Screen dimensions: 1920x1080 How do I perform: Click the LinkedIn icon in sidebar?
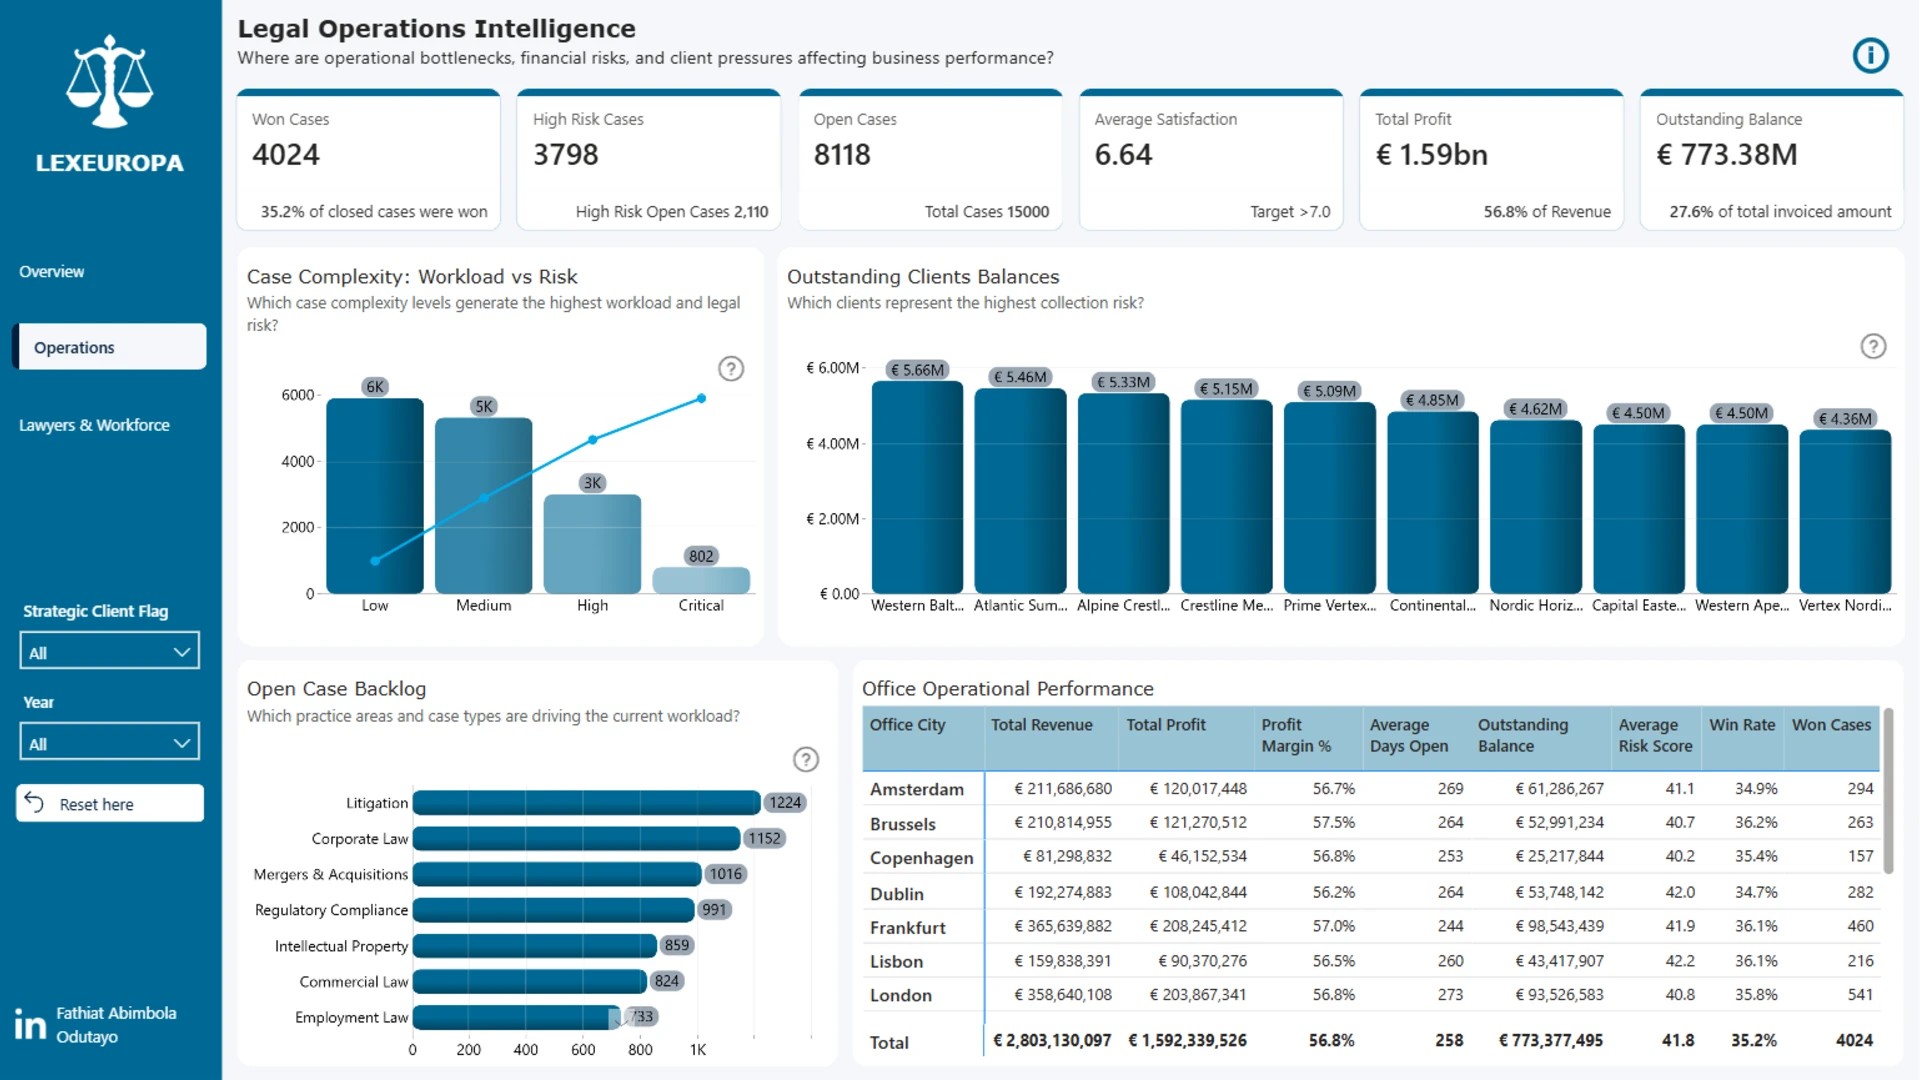click(x=30, y=1025)
